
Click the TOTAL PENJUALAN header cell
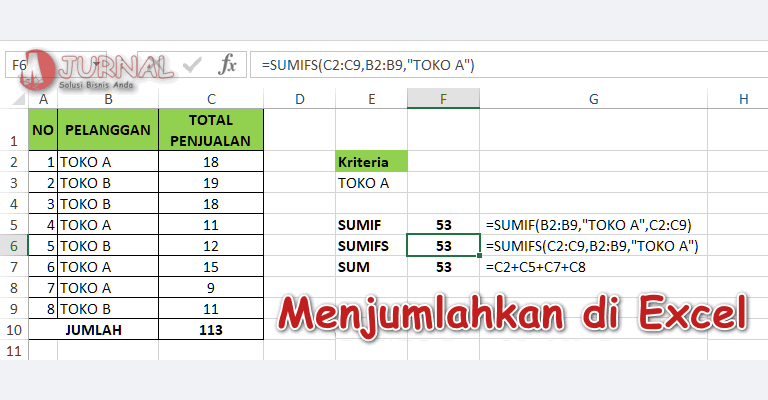pos(211,130)
